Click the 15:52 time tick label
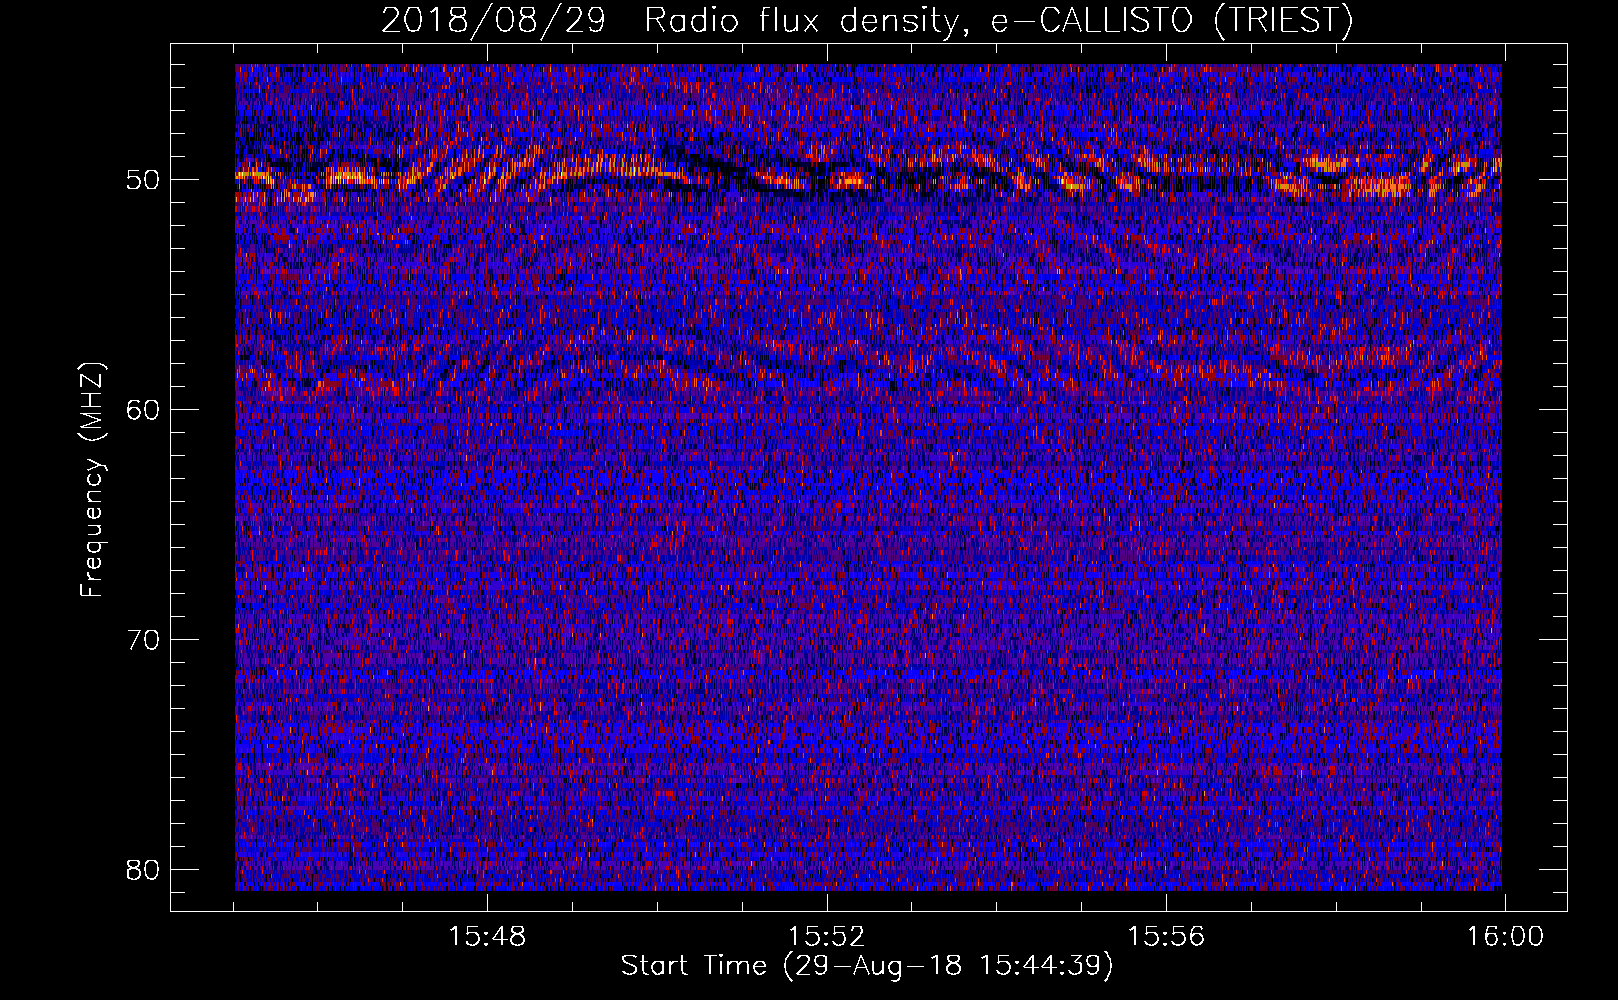 (826, 937)
